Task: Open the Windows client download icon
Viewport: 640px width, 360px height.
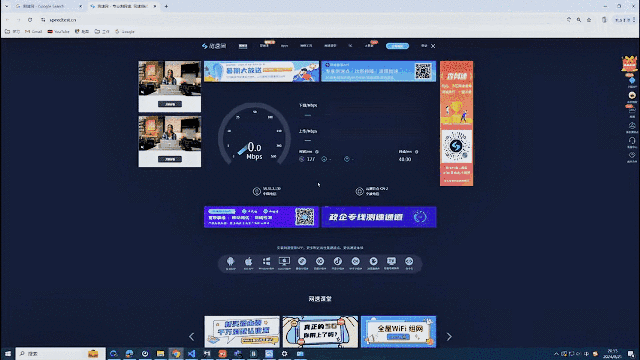Action: 266,262
